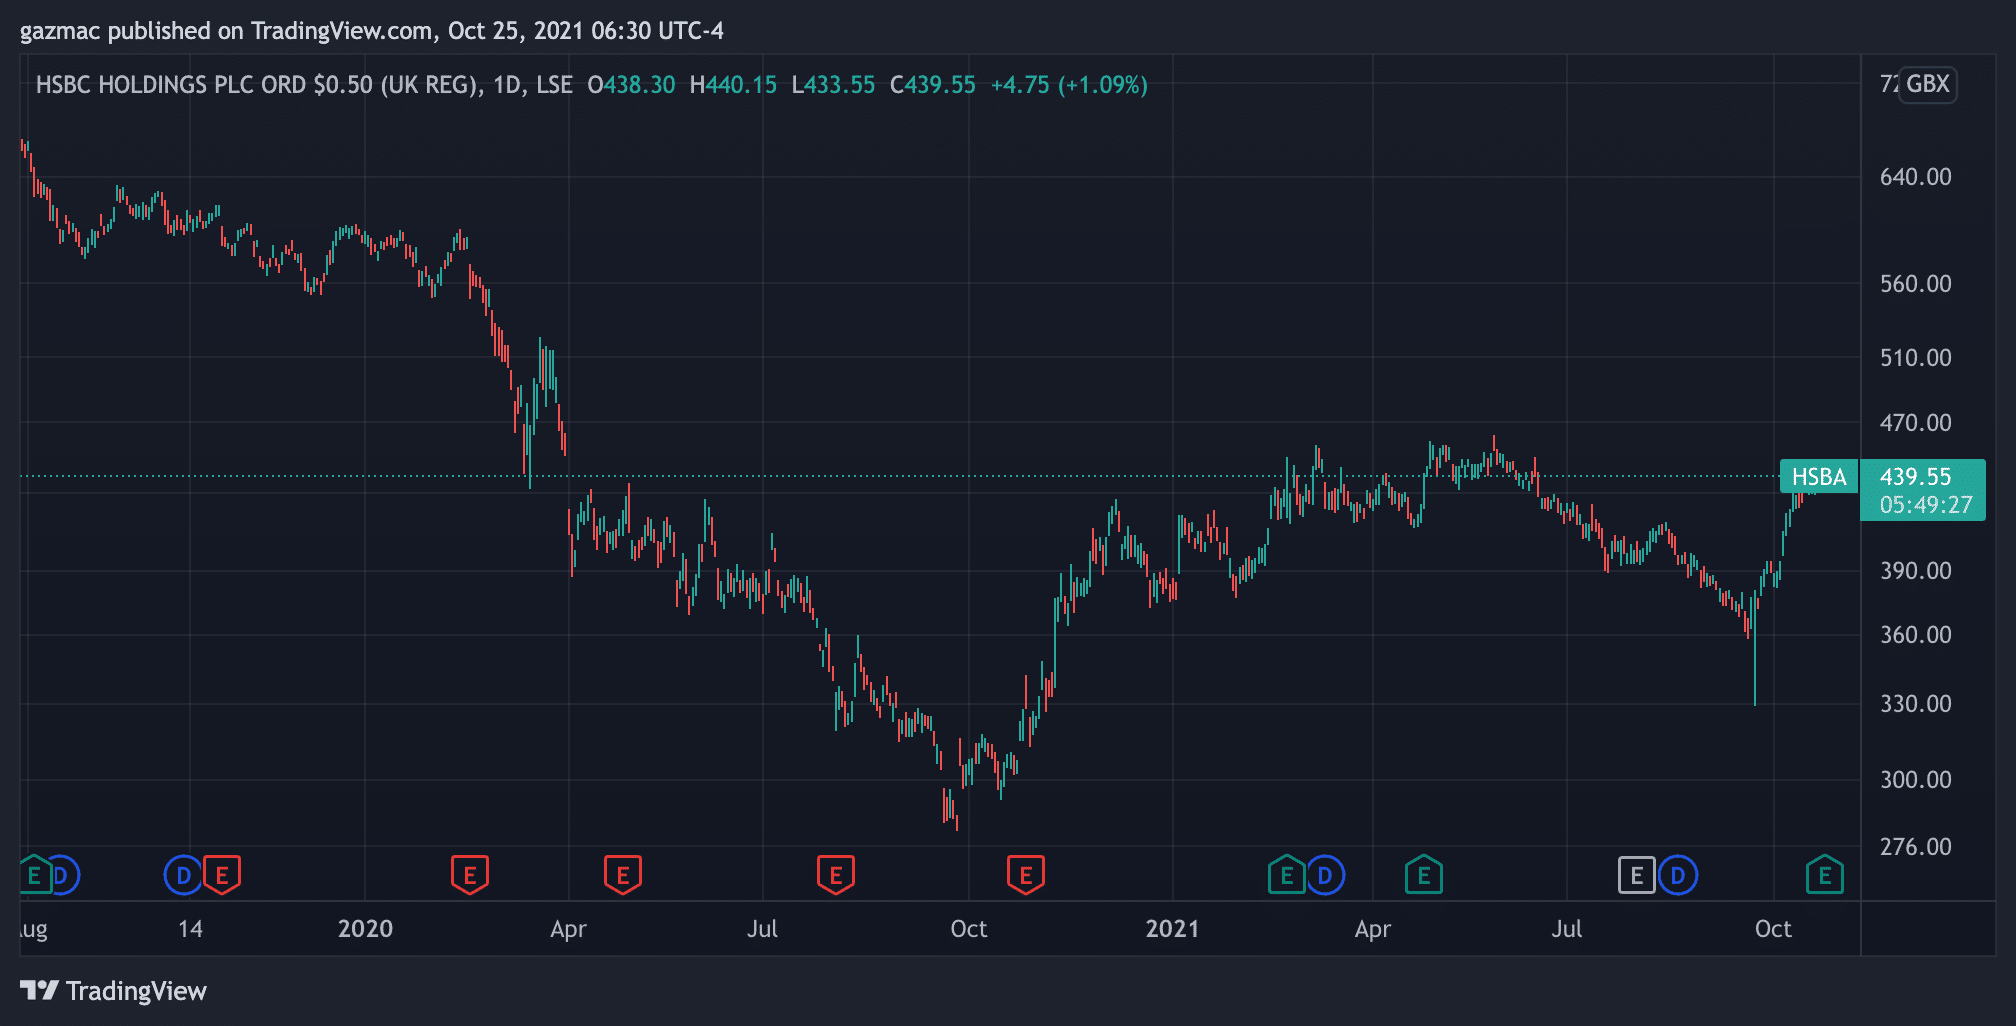The height and width of the screenshot is (1026, 2016).
Task: Click the blue dividend marker before Apr 2021
Action: click(1325, 876)
